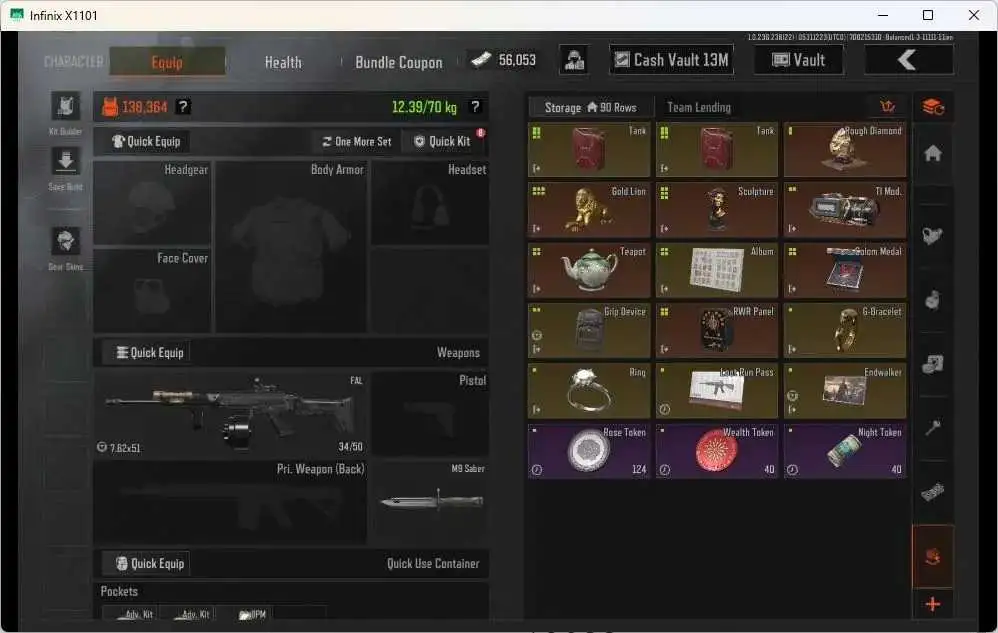
Task: Switch to the Team Lending tab
Action: [699, 108]
